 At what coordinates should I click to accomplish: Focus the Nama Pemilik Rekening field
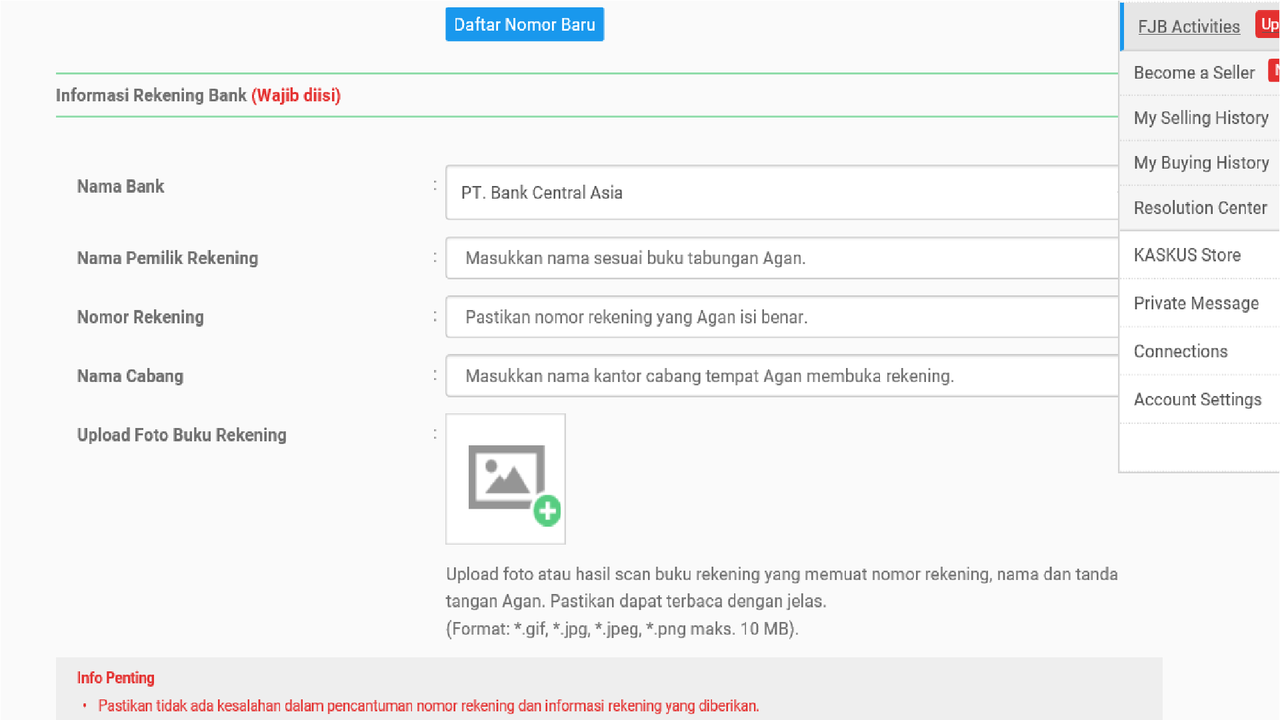click(x=782, y=258)
